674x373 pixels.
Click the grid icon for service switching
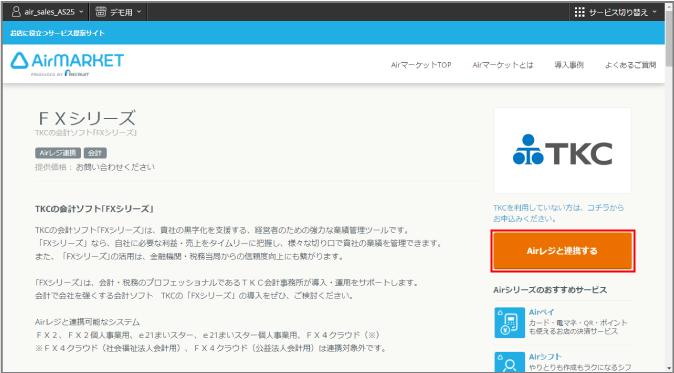(x=579, y=12)
